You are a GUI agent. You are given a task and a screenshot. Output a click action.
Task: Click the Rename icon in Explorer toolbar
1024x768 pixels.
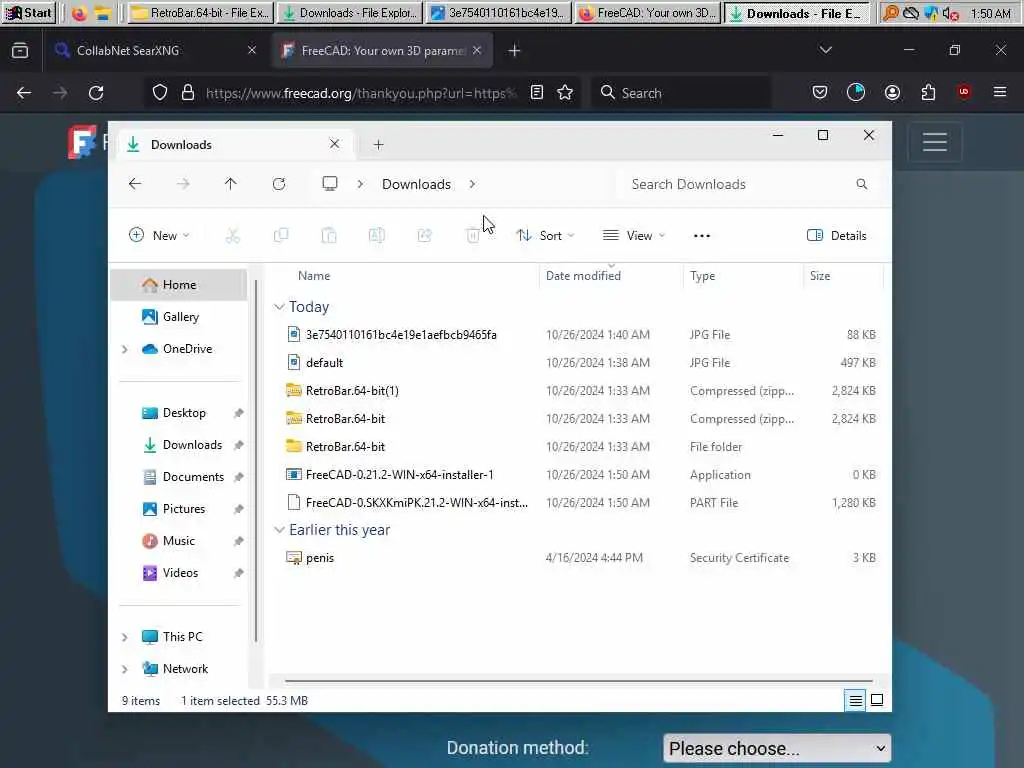coord(377,236)
